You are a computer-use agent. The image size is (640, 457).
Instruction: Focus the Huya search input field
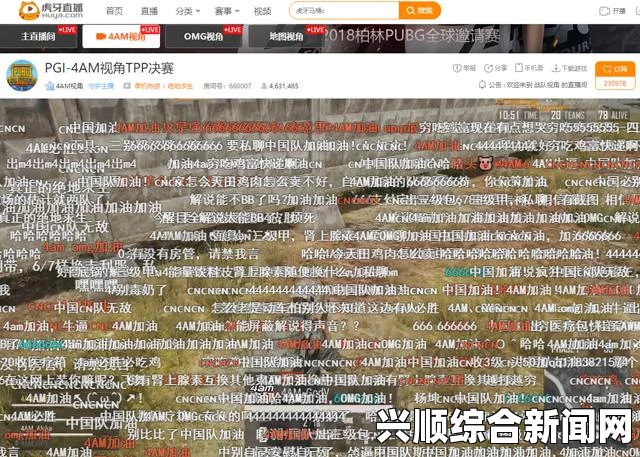344,11
